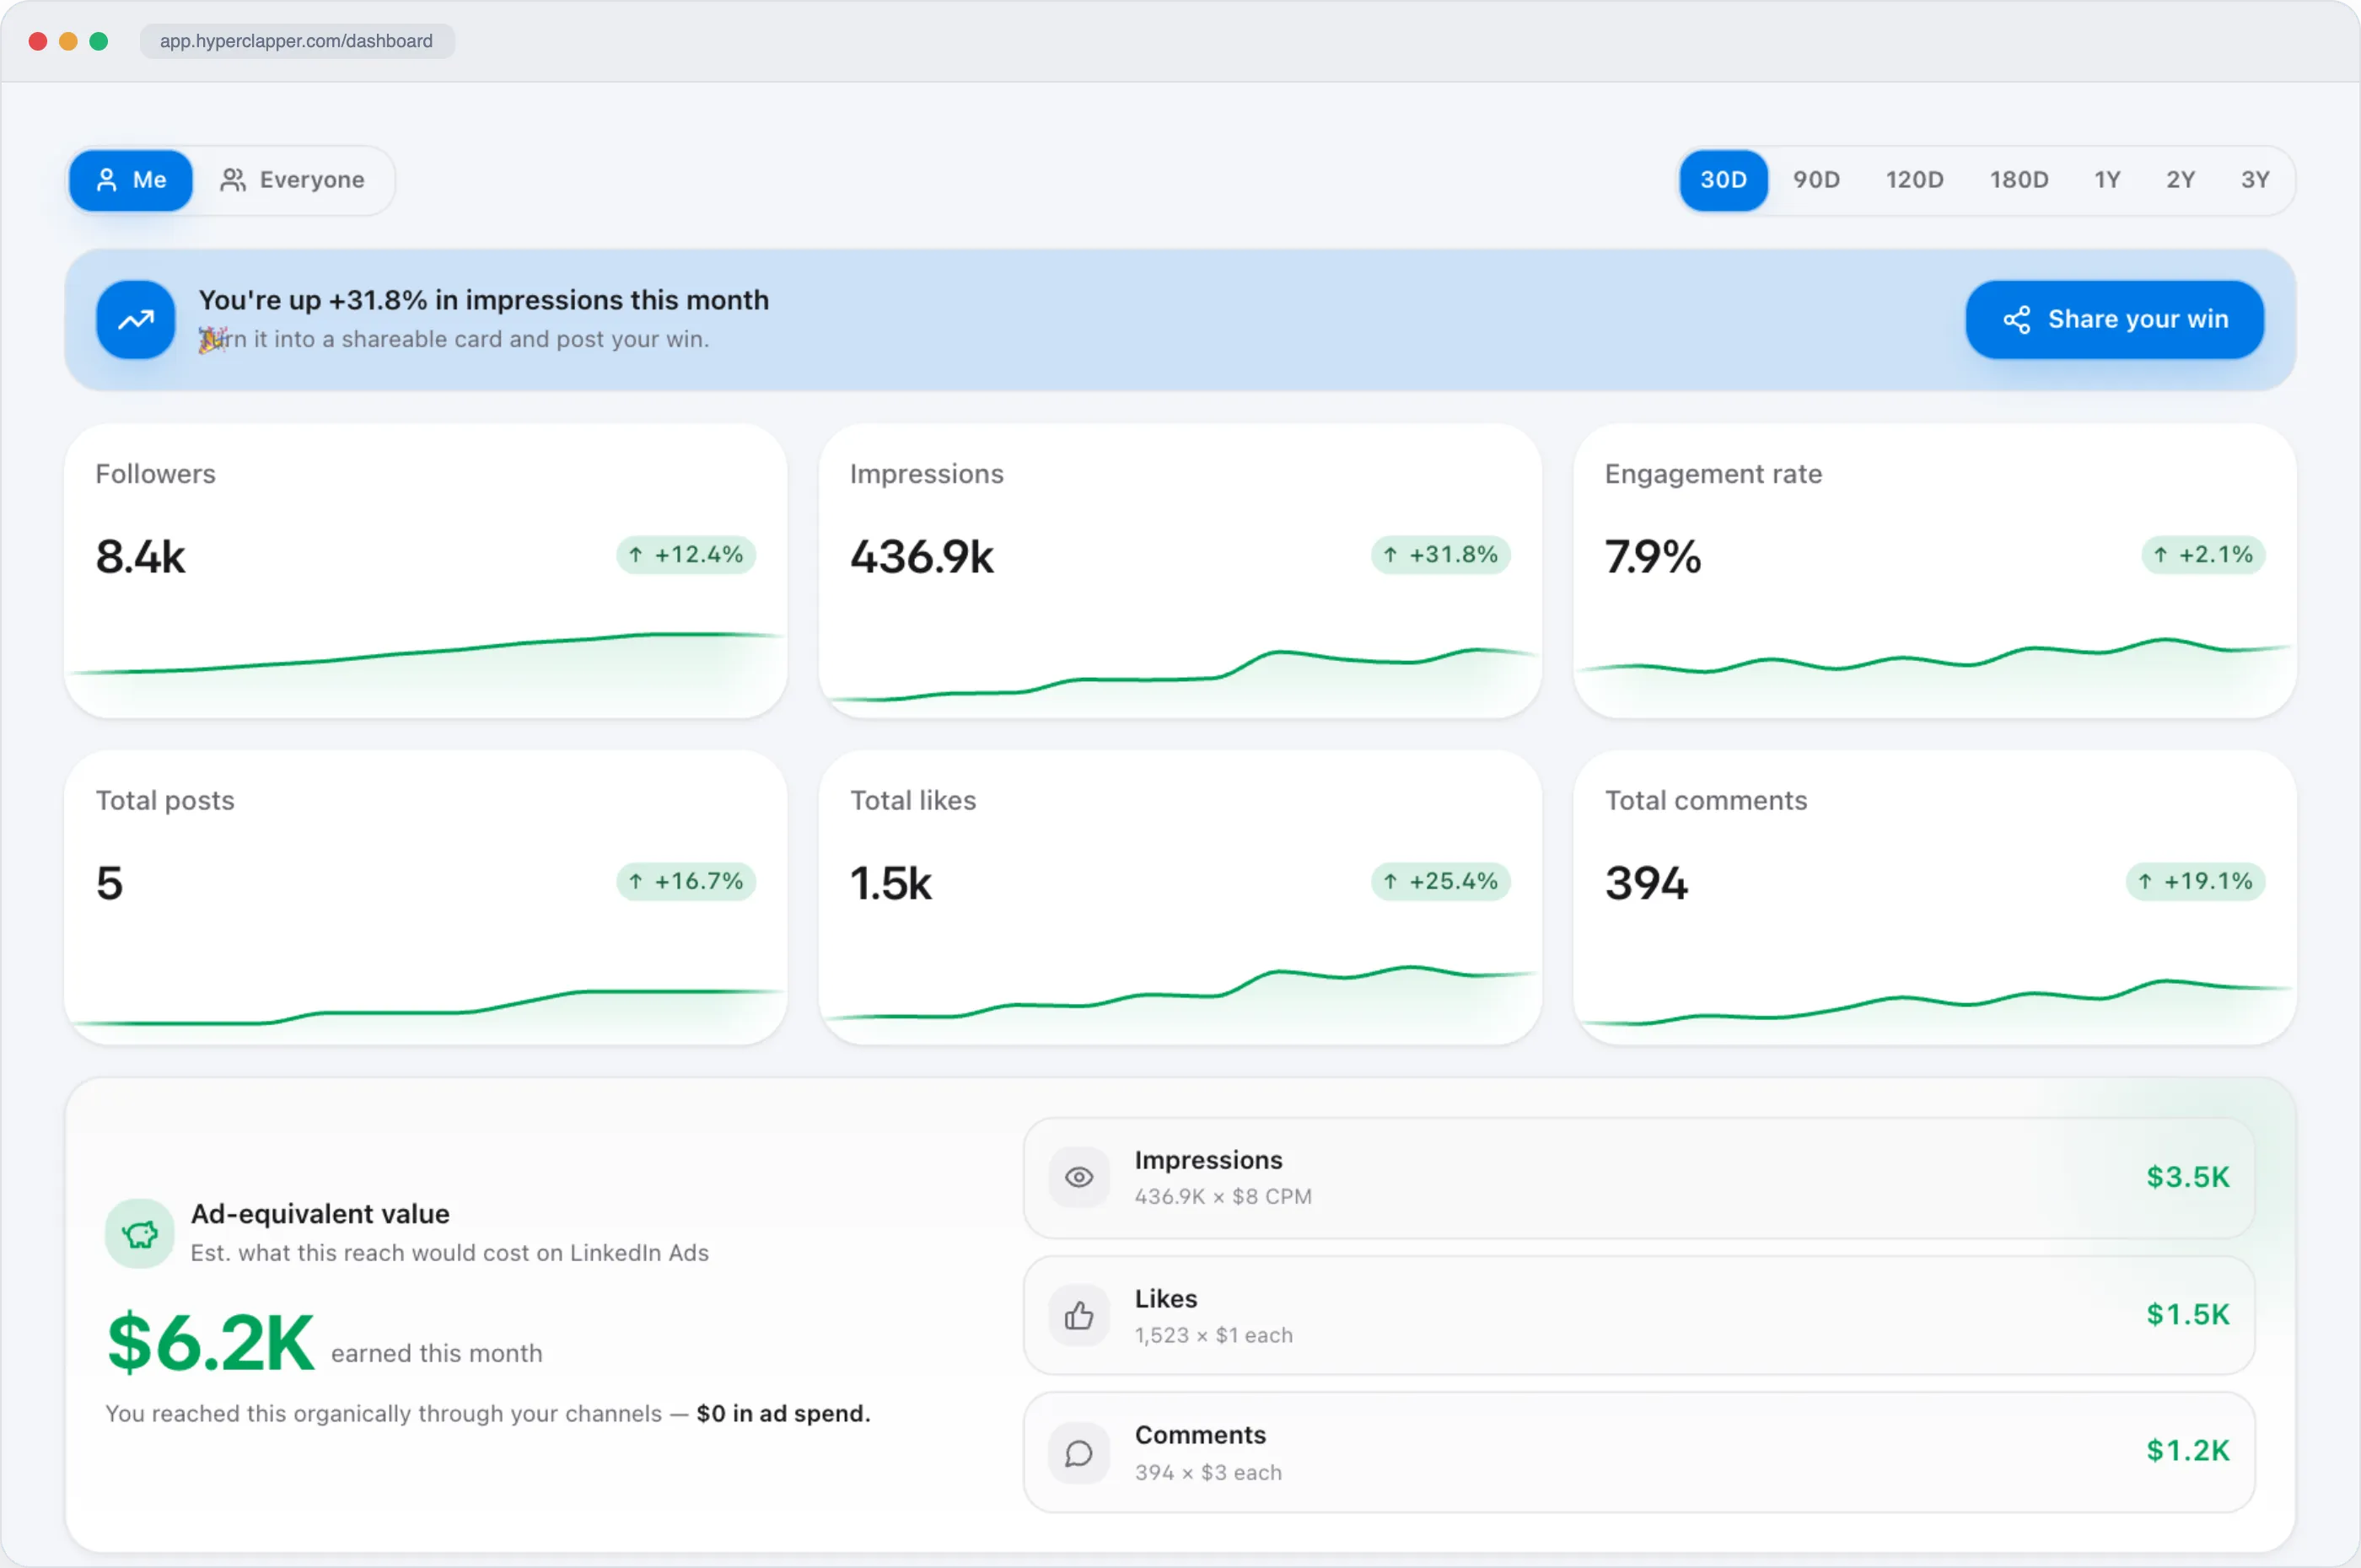Select the 2Y time range
2361x1568 pixels.
[2180, 180]
